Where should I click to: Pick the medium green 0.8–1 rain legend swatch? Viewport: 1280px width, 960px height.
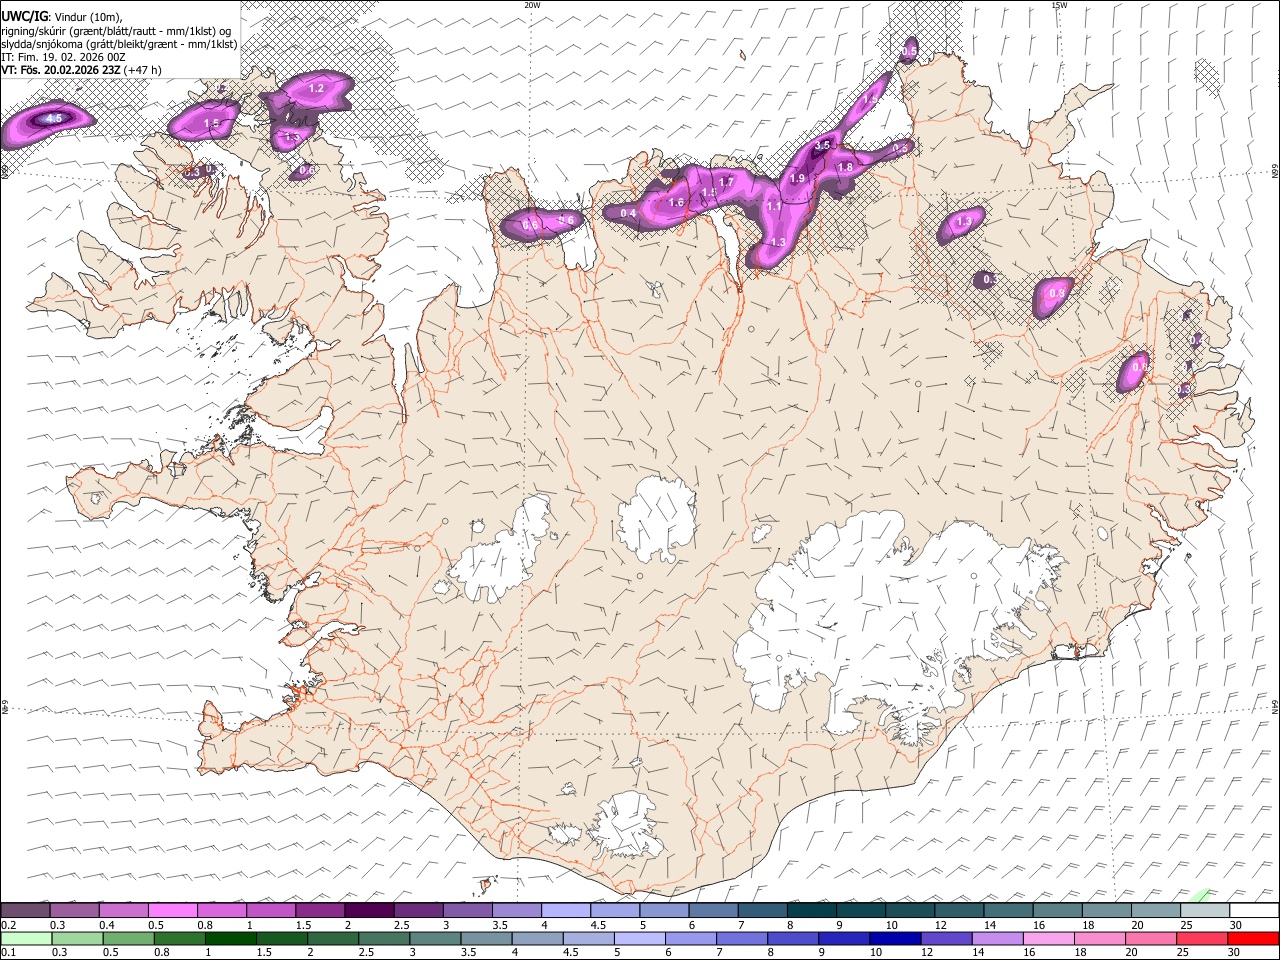pos(179,939)
